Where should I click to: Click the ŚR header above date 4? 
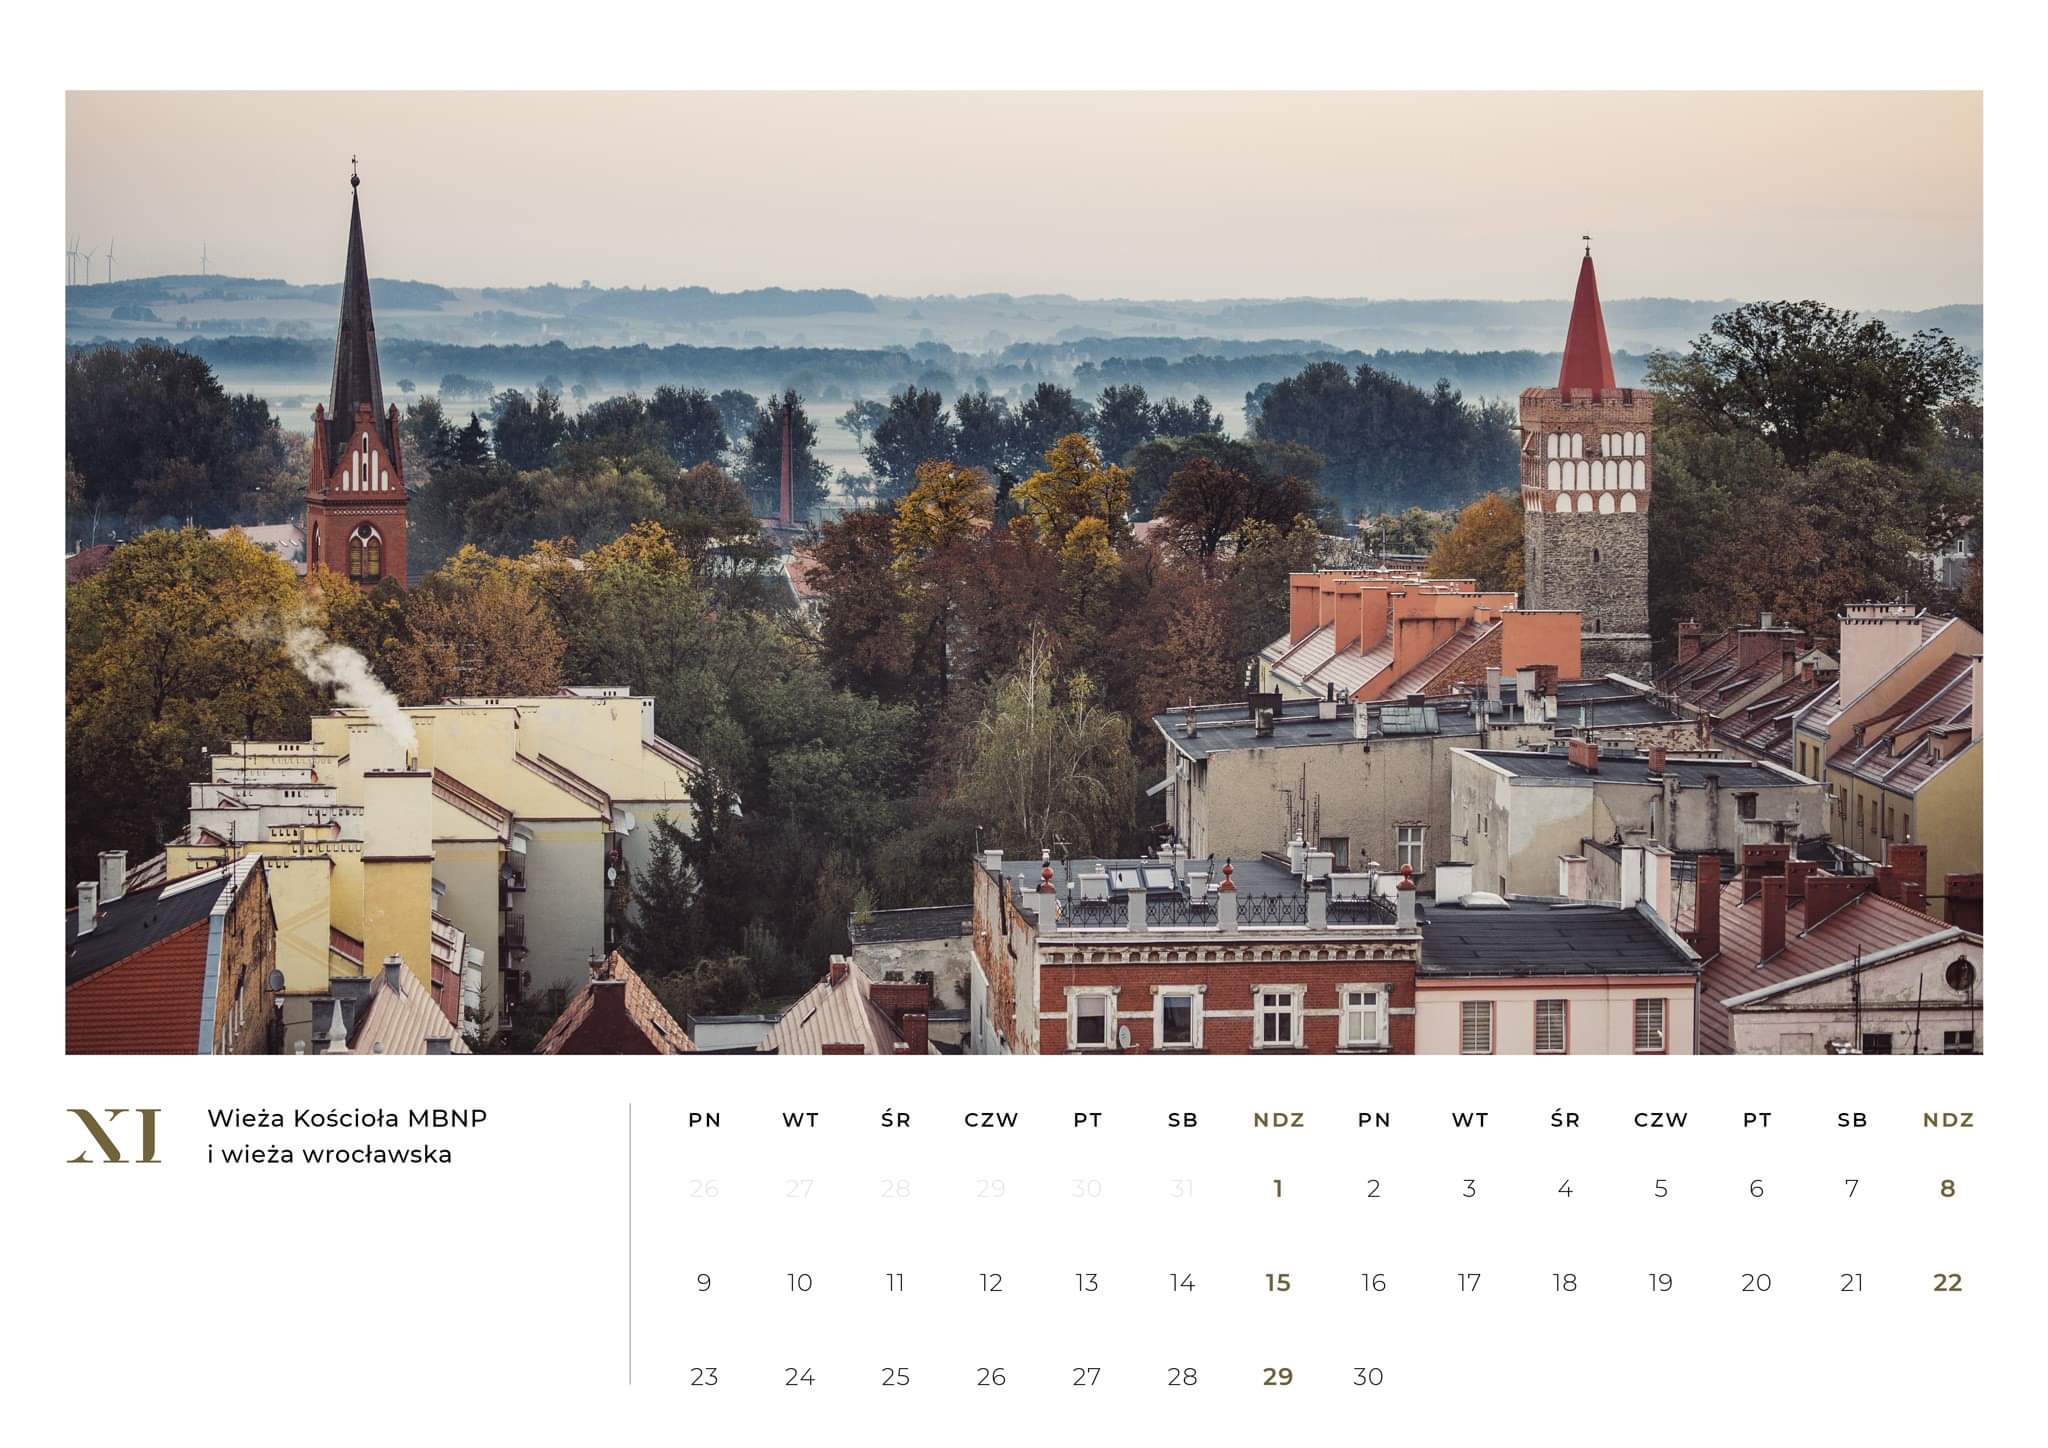coord(1565,1119)
